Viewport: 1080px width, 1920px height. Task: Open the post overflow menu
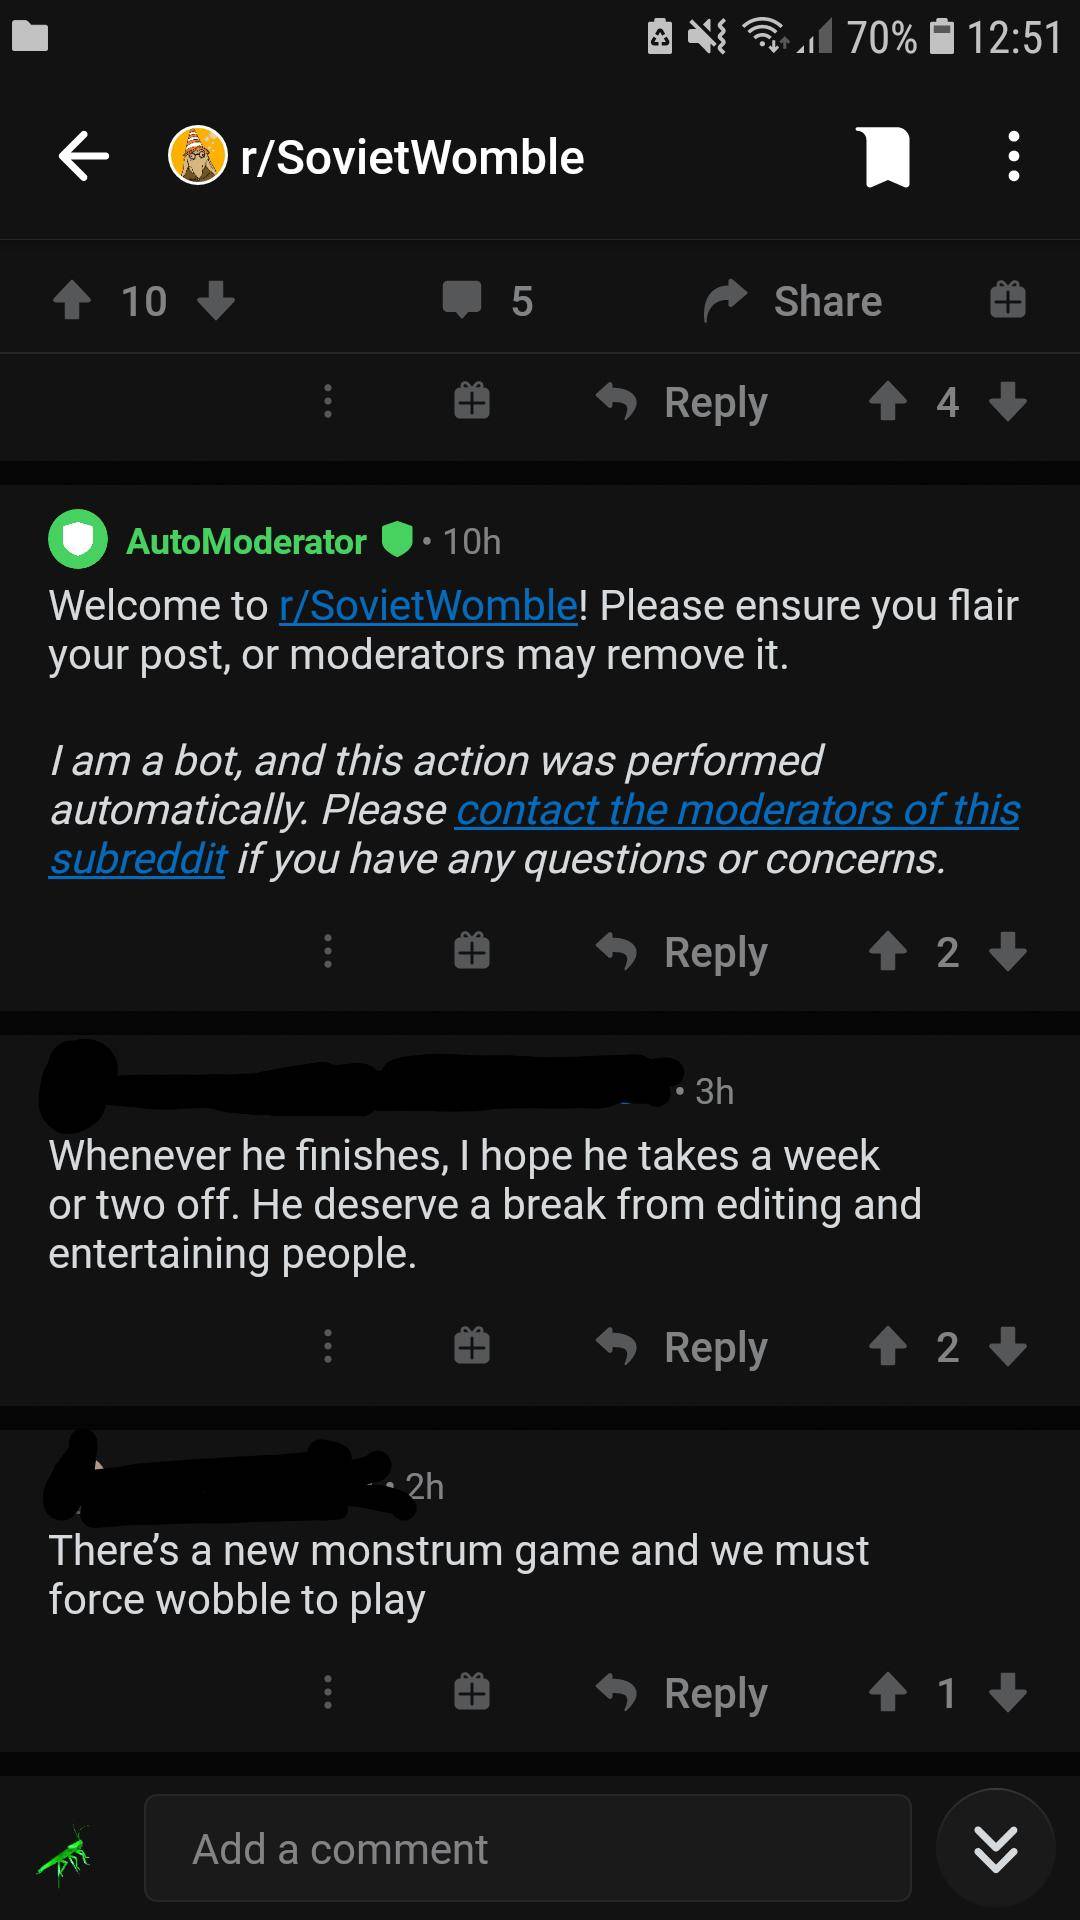(x=1013, y=157)
